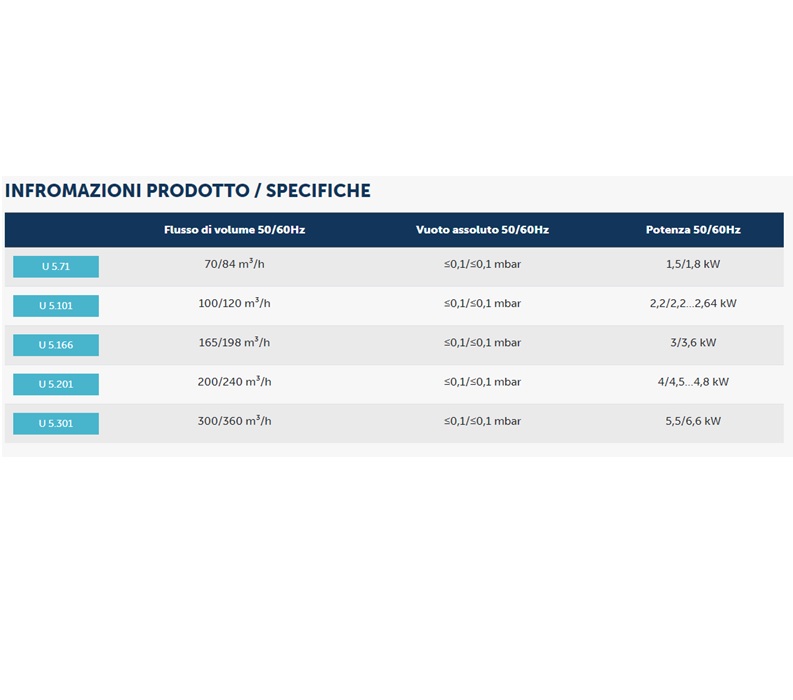Click the 'Potenza 50/60Hz' column header
Viewport: 793px width, 700px height.
[692, 230]
